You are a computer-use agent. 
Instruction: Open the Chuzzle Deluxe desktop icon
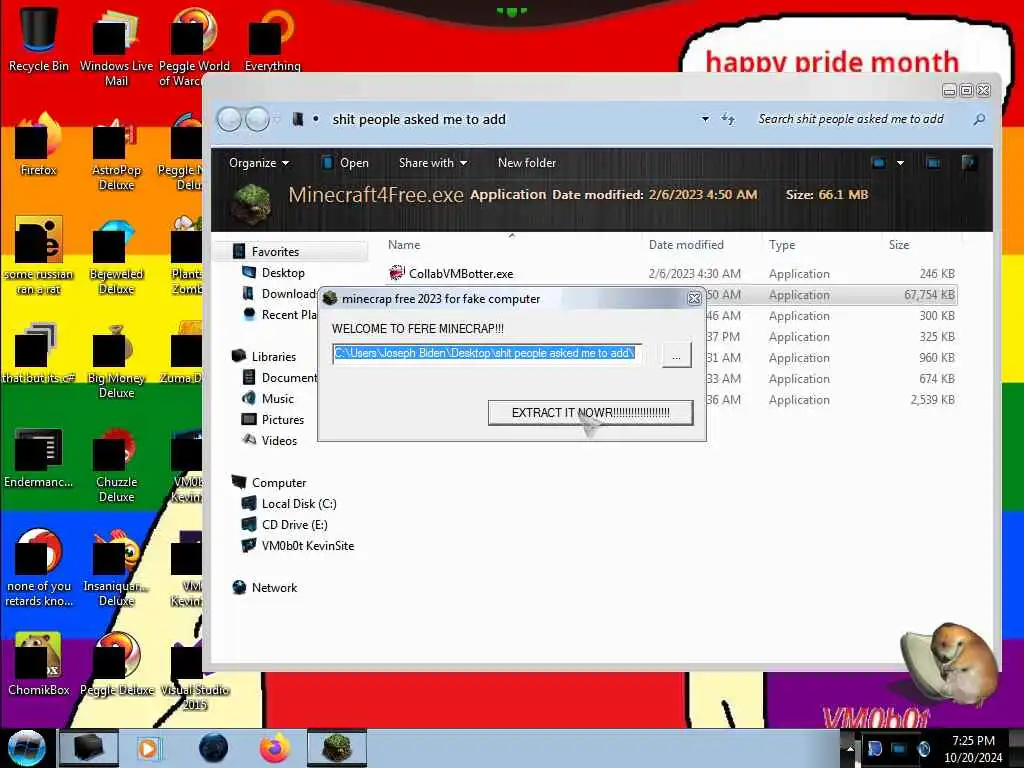click(x=116, y=464)
